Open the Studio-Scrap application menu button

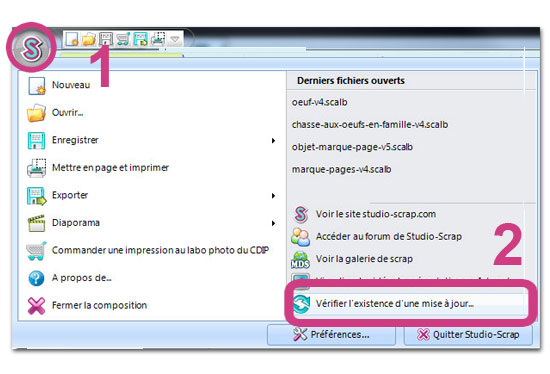(x=32, y=48)
